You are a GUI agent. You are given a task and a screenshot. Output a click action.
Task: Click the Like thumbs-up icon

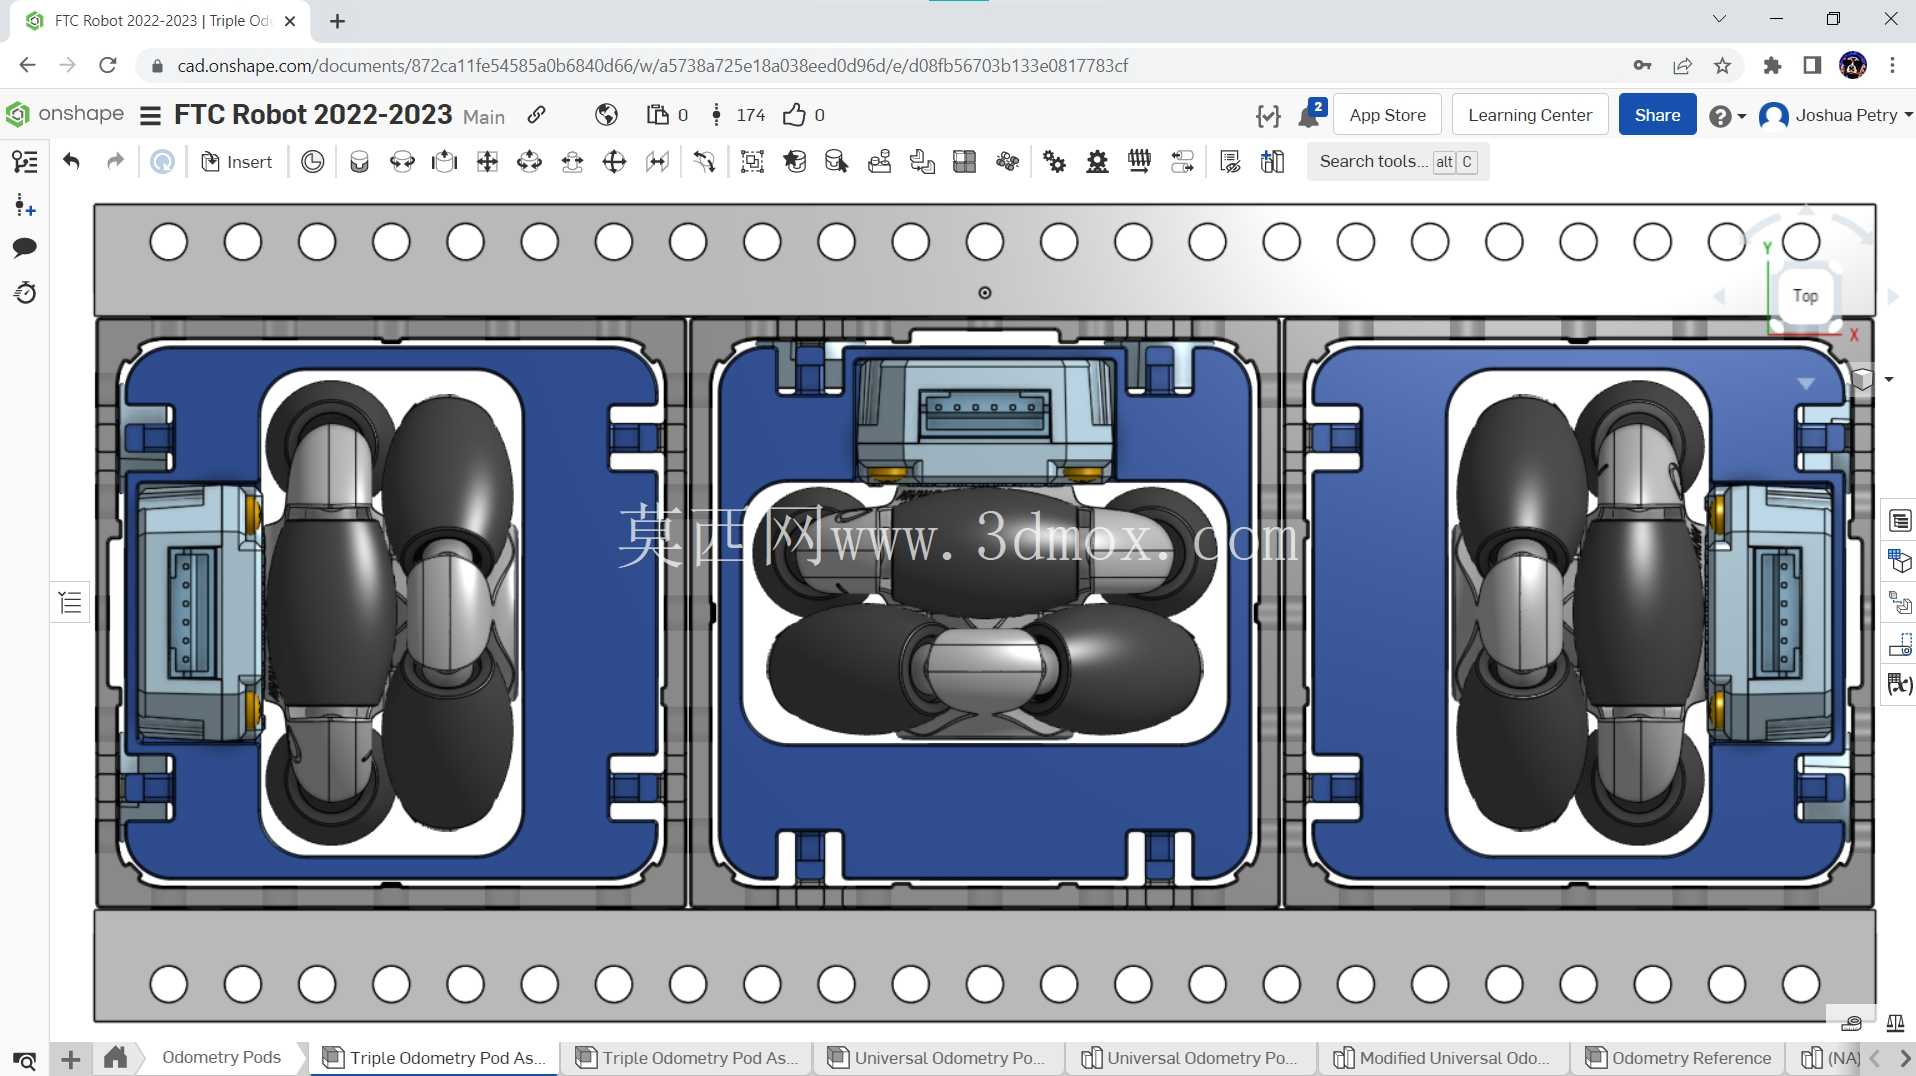coord(794,115)
